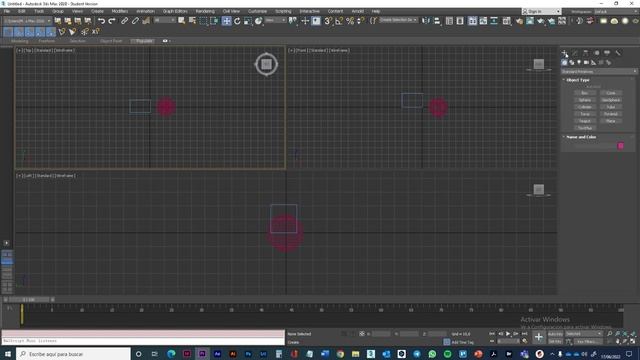Toggle the Angle Snap icon
The height and width of the screenshot is (360, 640).
339,21
